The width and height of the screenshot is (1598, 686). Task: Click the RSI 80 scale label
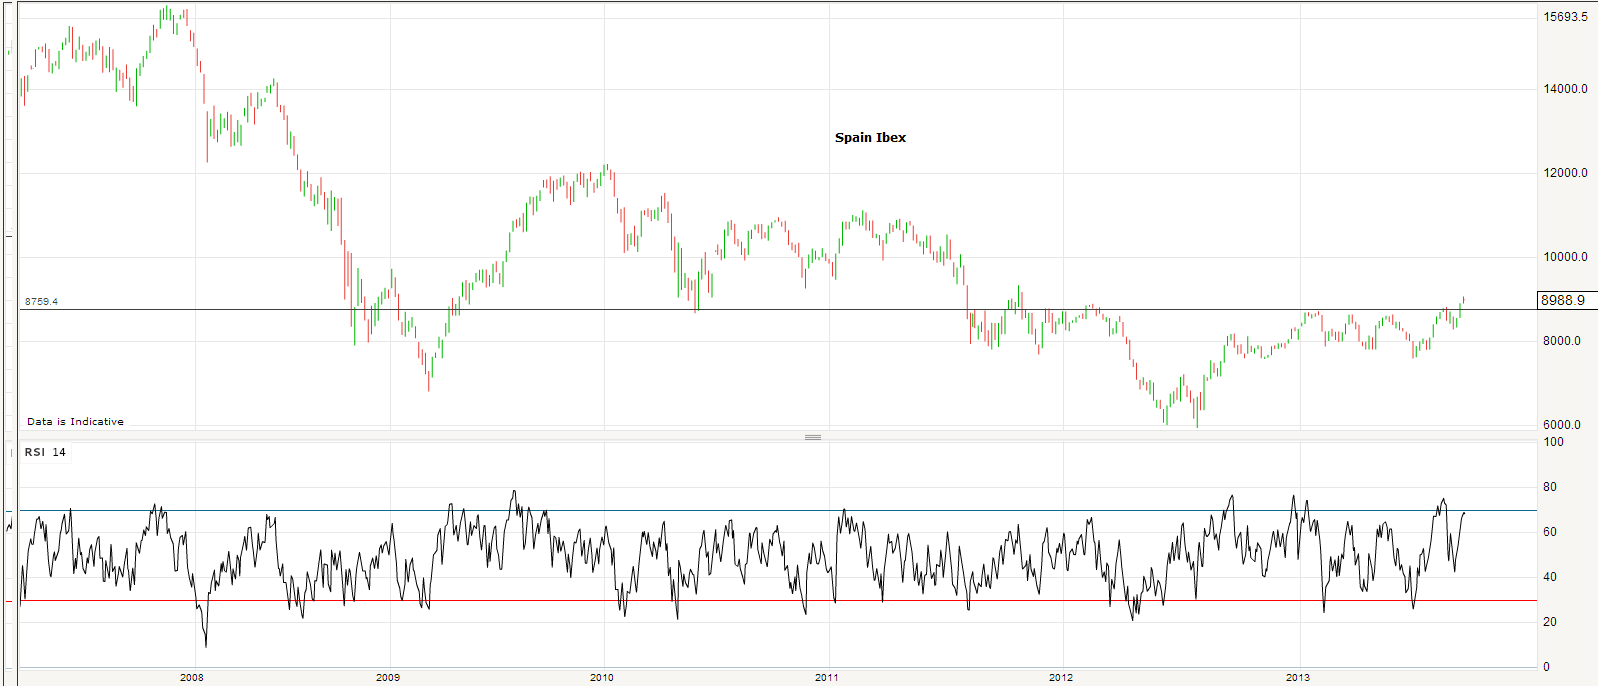click(x=1549, y=487)
